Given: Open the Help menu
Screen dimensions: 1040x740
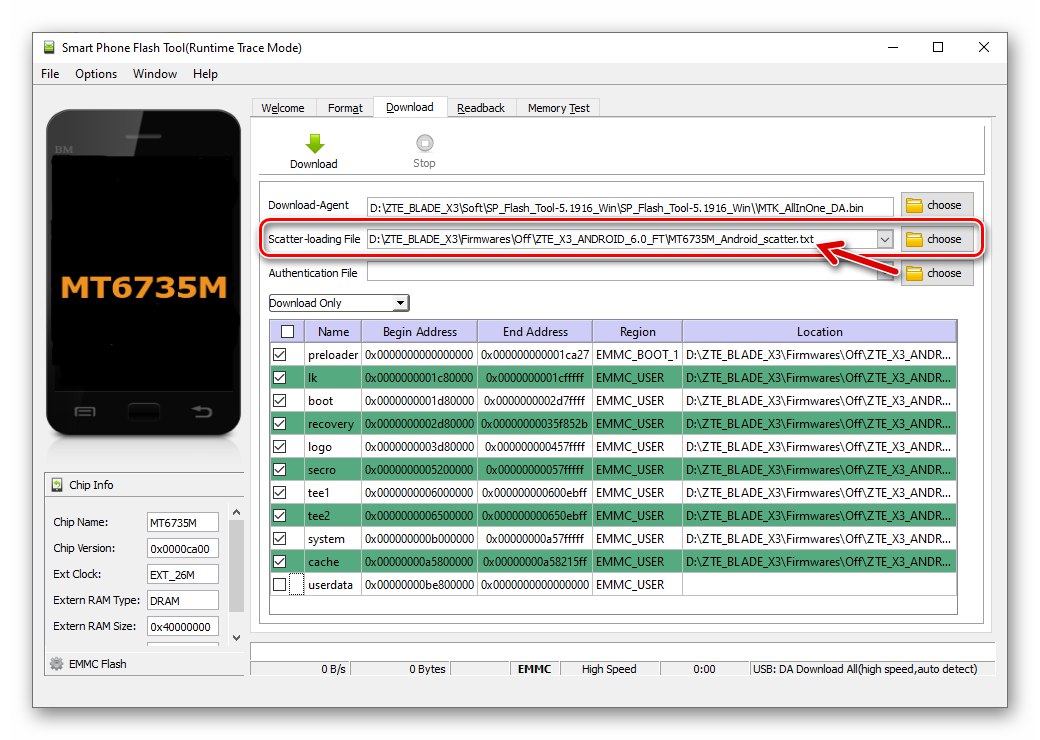Looking at the screenshot, I should (206, 74).
